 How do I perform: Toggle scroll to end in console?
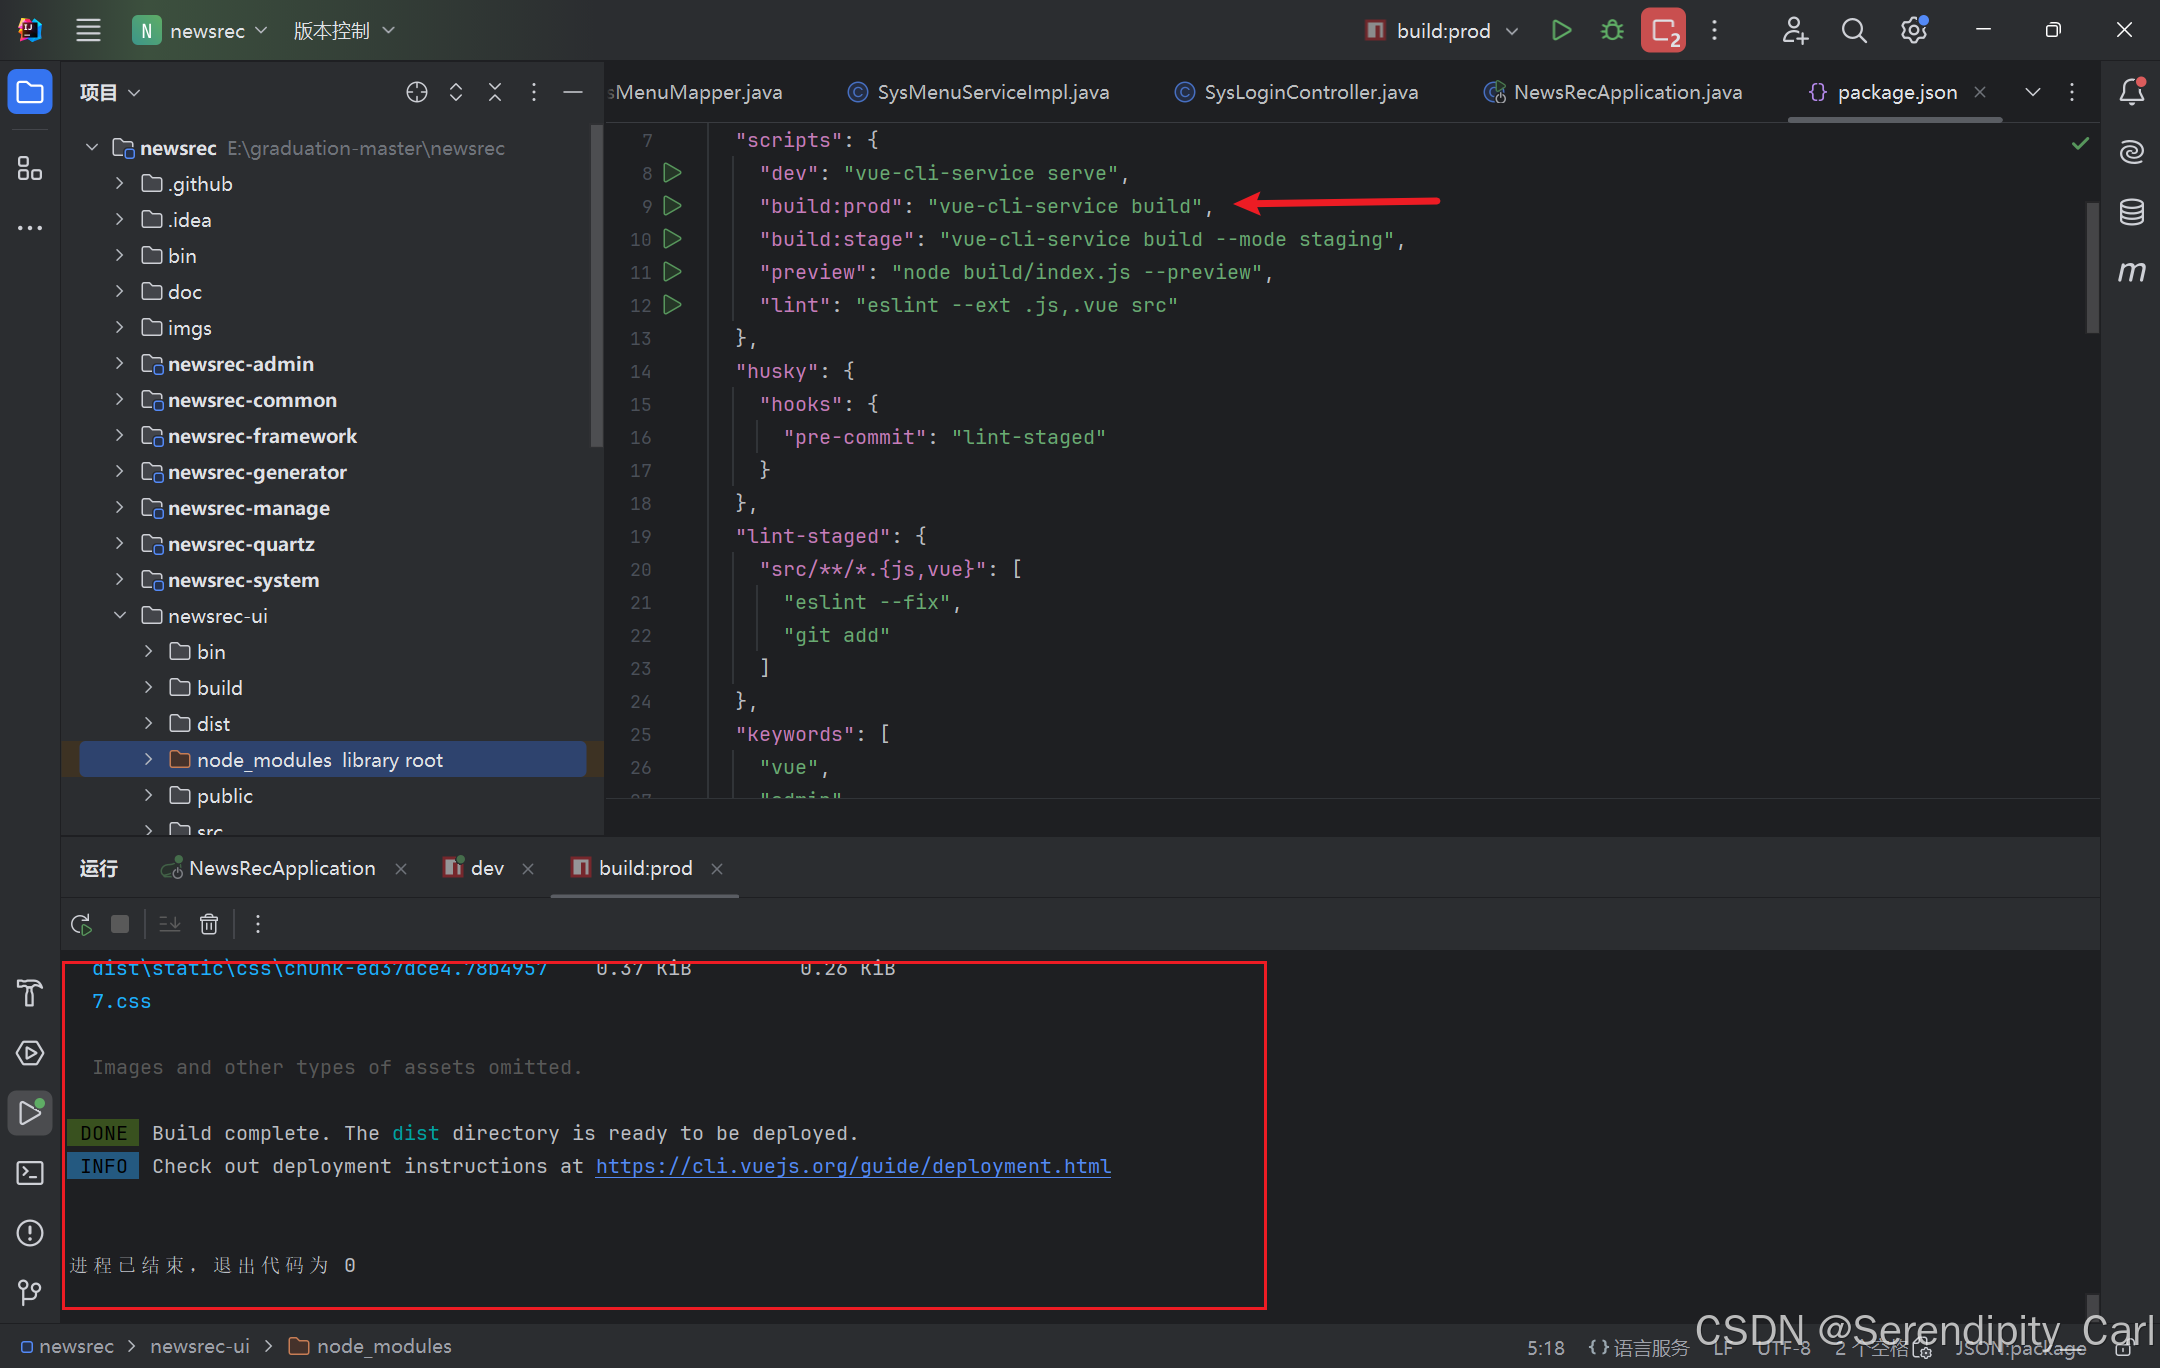pyautogui.click(x=170, y=924)
